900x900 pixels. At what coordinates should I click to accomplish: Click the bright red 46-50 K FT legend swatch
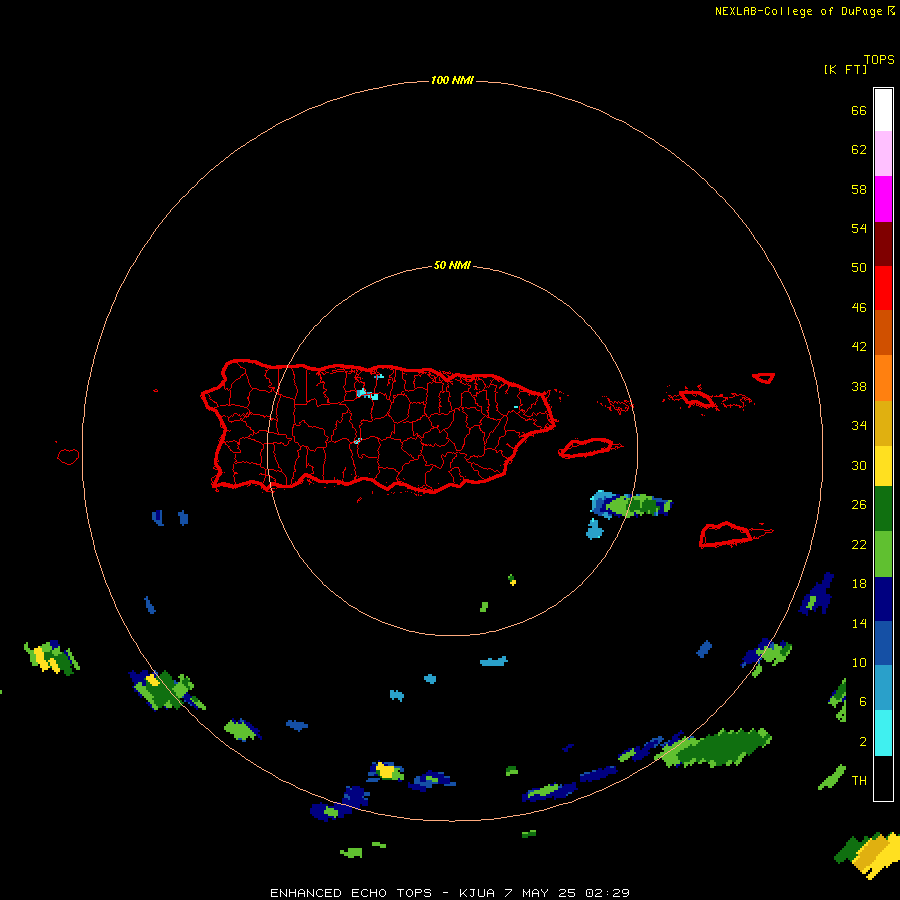click(x=883, y=288)
